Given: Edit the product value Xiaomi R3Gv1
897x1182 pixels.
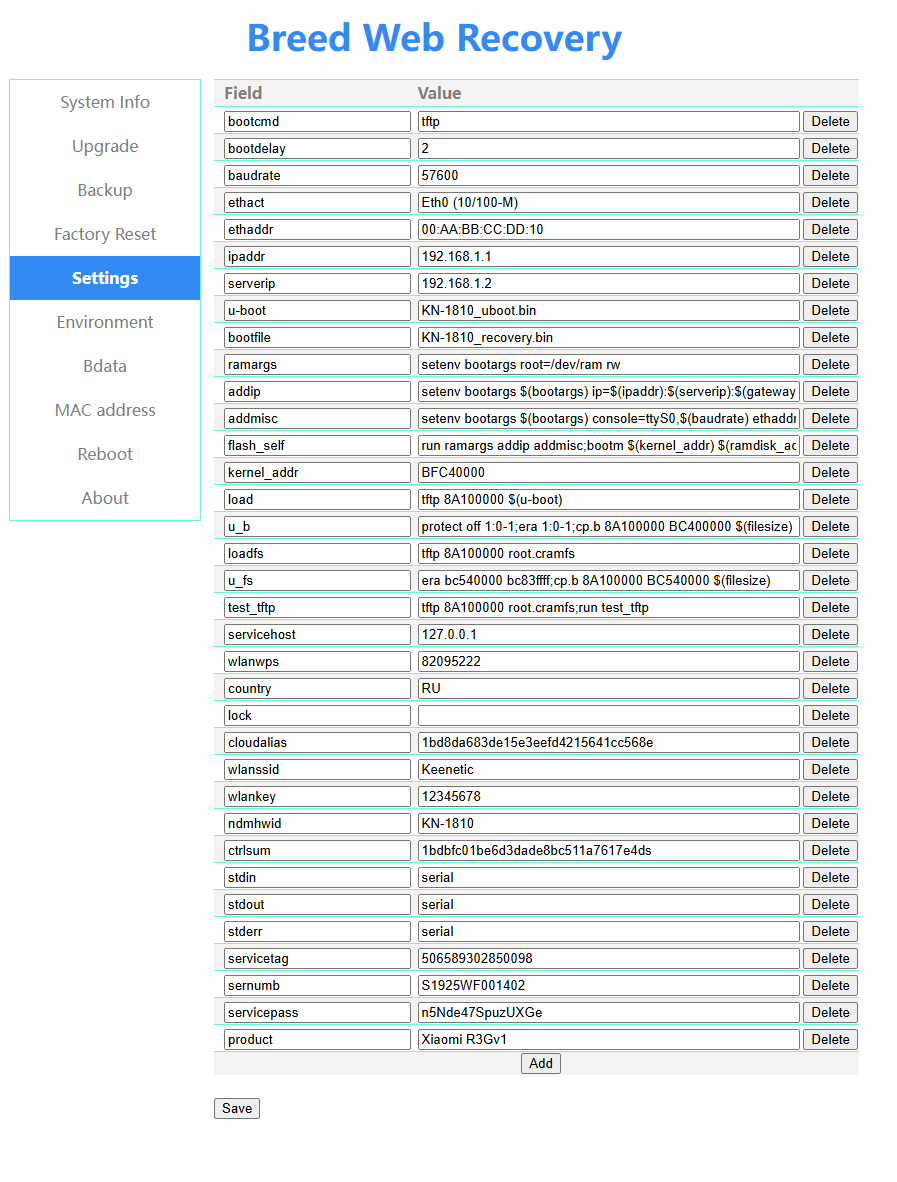Looking at the screenshot, I should point(608,1040).
